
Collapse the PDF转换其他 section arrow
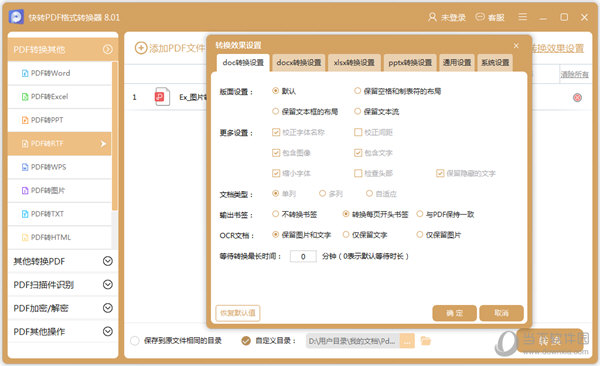click(108, 49)
